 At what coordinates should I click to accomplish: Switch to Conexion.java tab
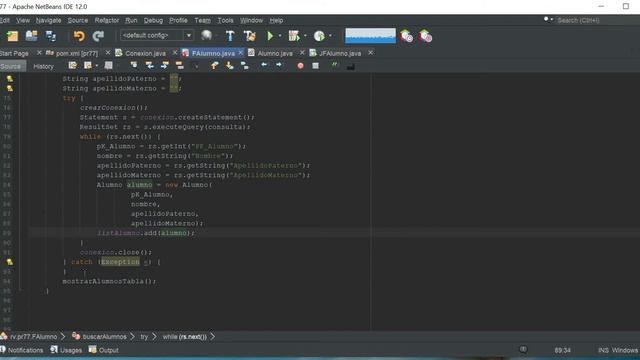pyautogui.click(x=145, y=53)
